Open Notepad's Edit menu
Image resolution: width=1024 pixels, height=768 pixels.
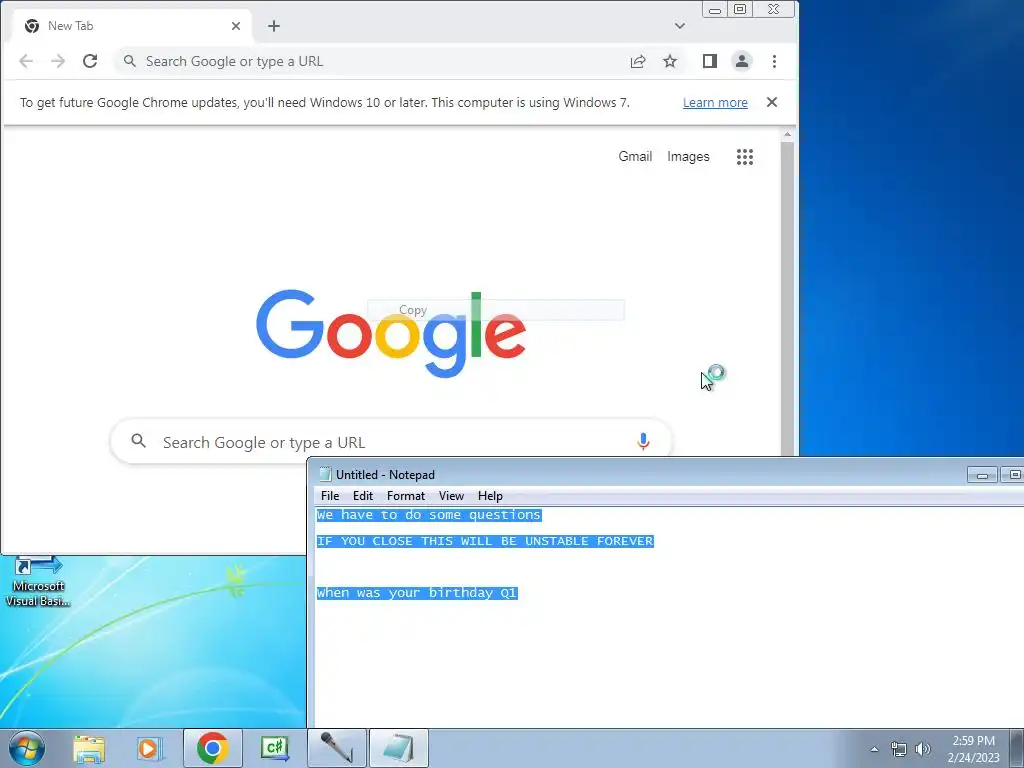point(362,496)
